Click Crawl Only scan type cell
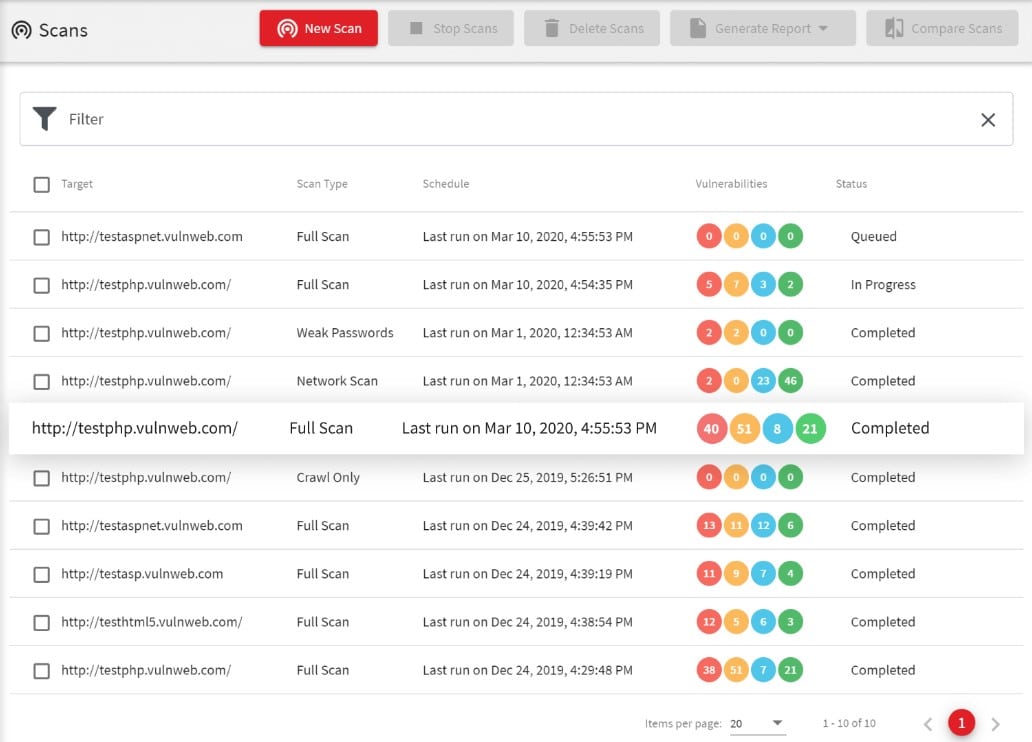1032x742 pixels. point(328,477)
